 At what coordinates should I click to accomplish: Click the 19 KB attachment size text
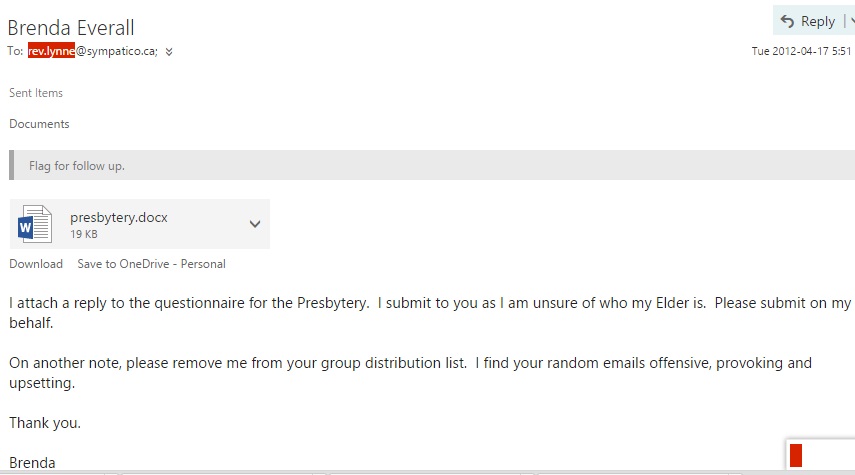pyautogui.click(x=83, y=234)
